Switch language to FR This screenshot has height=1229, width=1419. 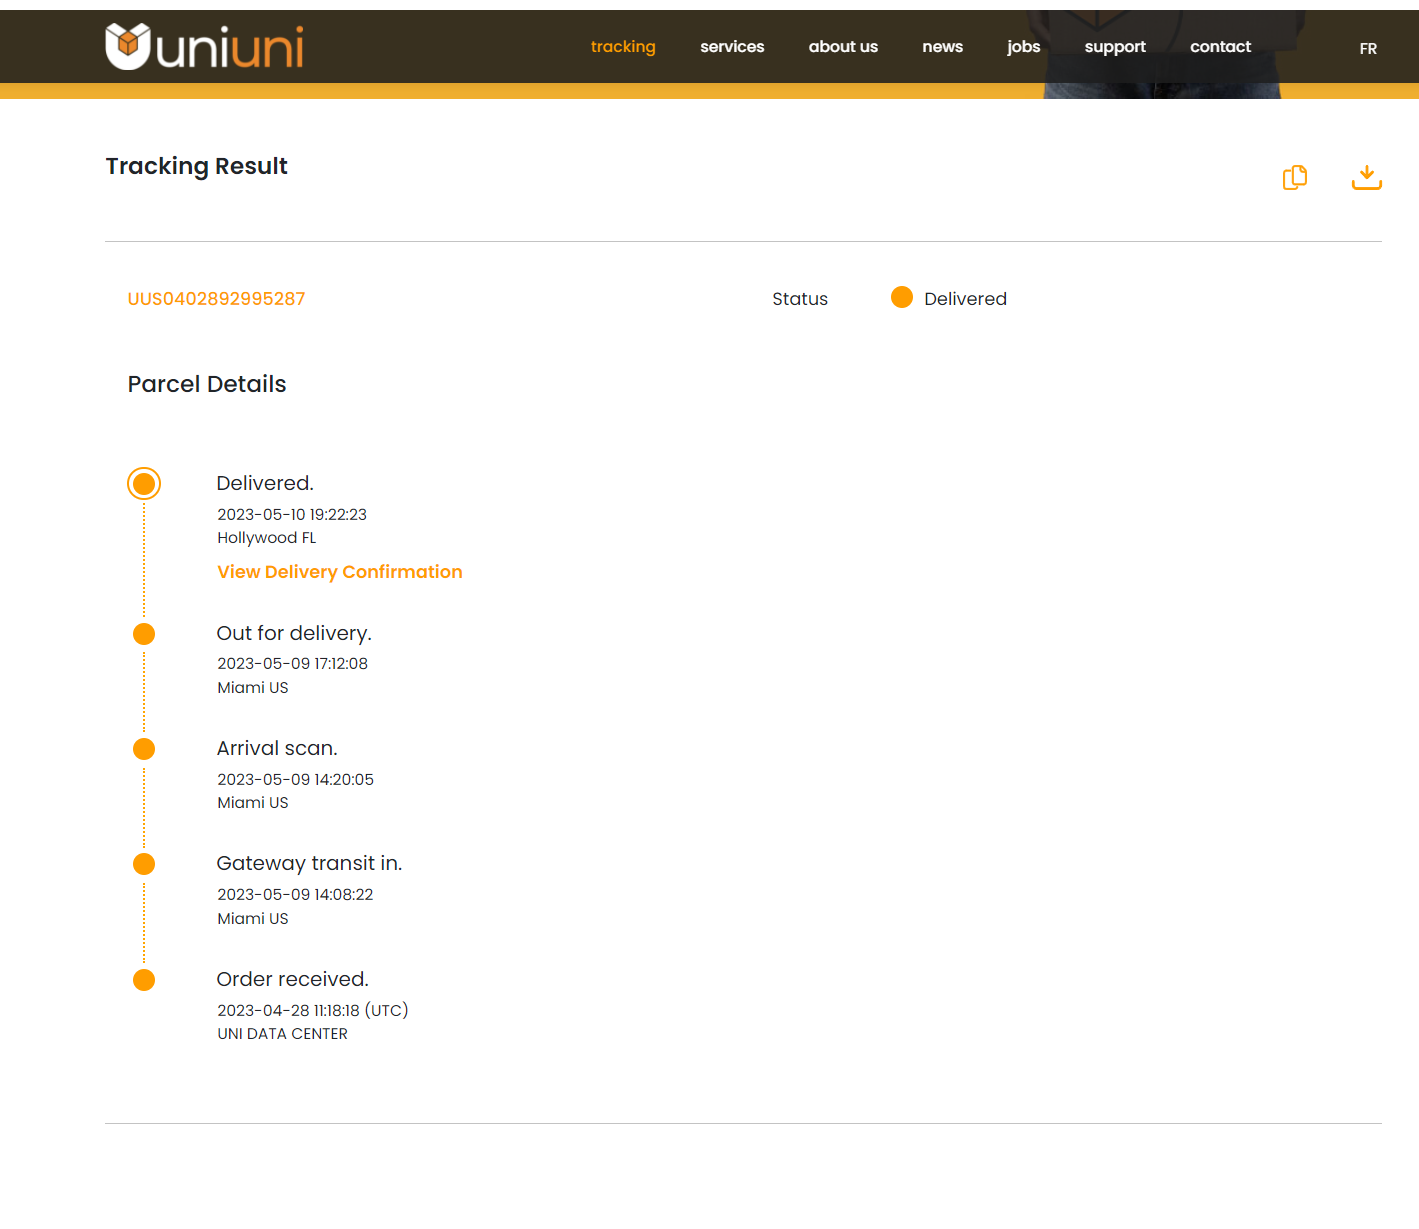tap(1367, 49)
